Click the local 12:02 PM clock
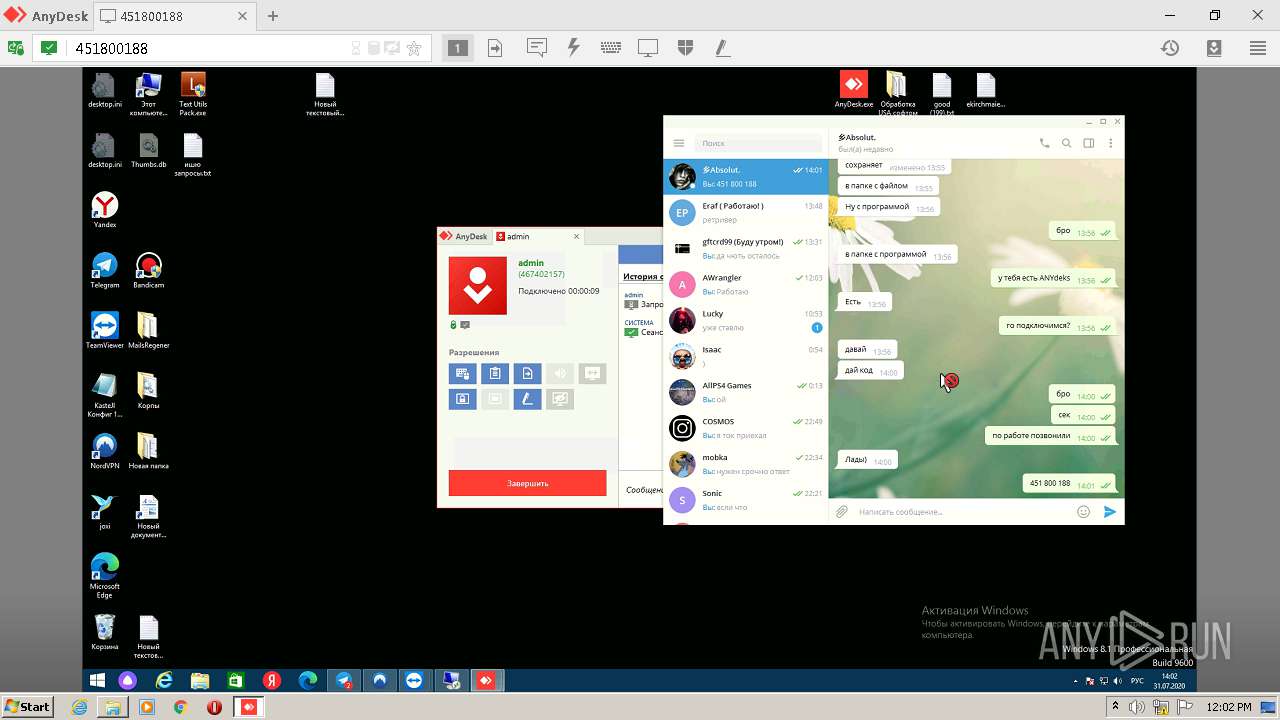The image size is (1280, 720). pyautogui.click(x=1227, y=706)
